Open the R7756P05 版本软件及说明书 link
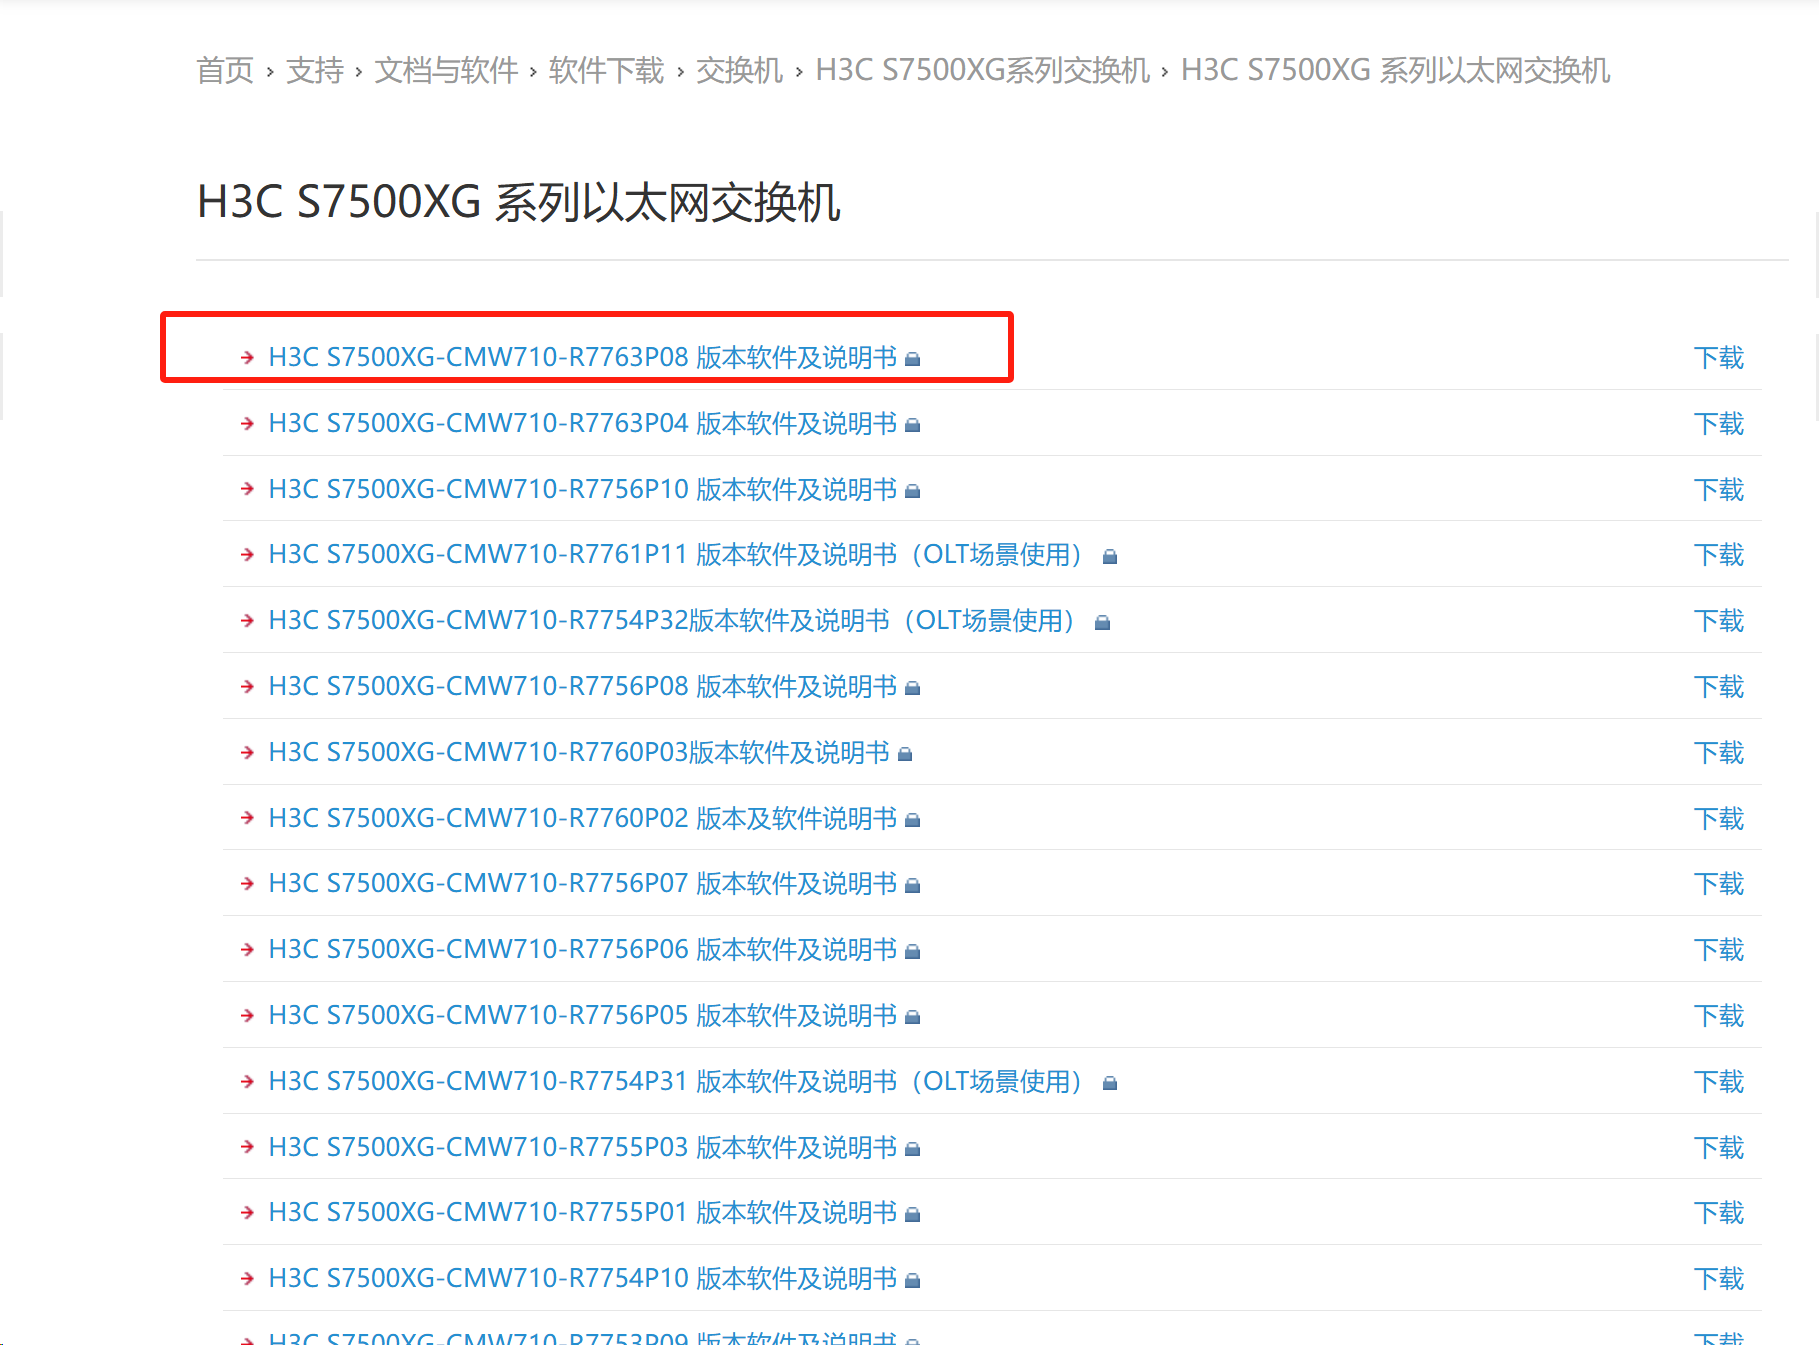Image resolution: width=1819 pixels, height=1345 pixels. pos(583,1015)
